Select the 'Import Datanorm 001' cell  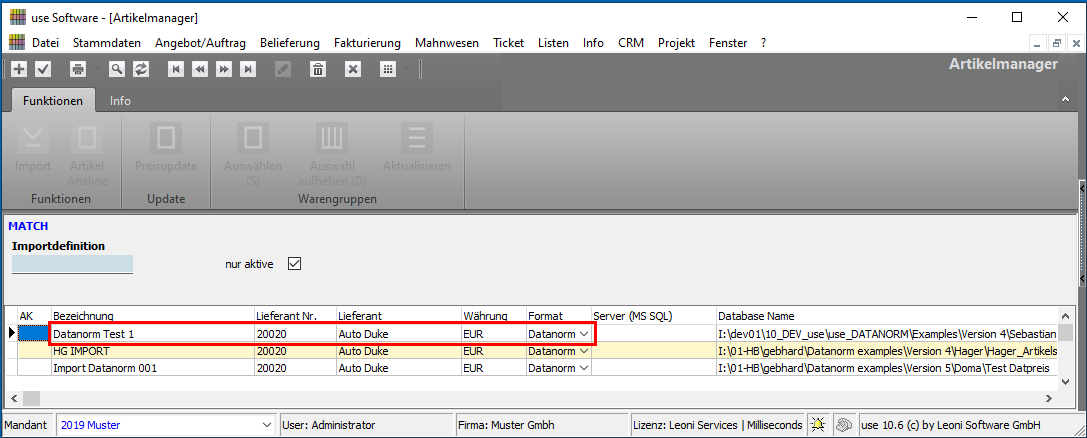point(152,368)
